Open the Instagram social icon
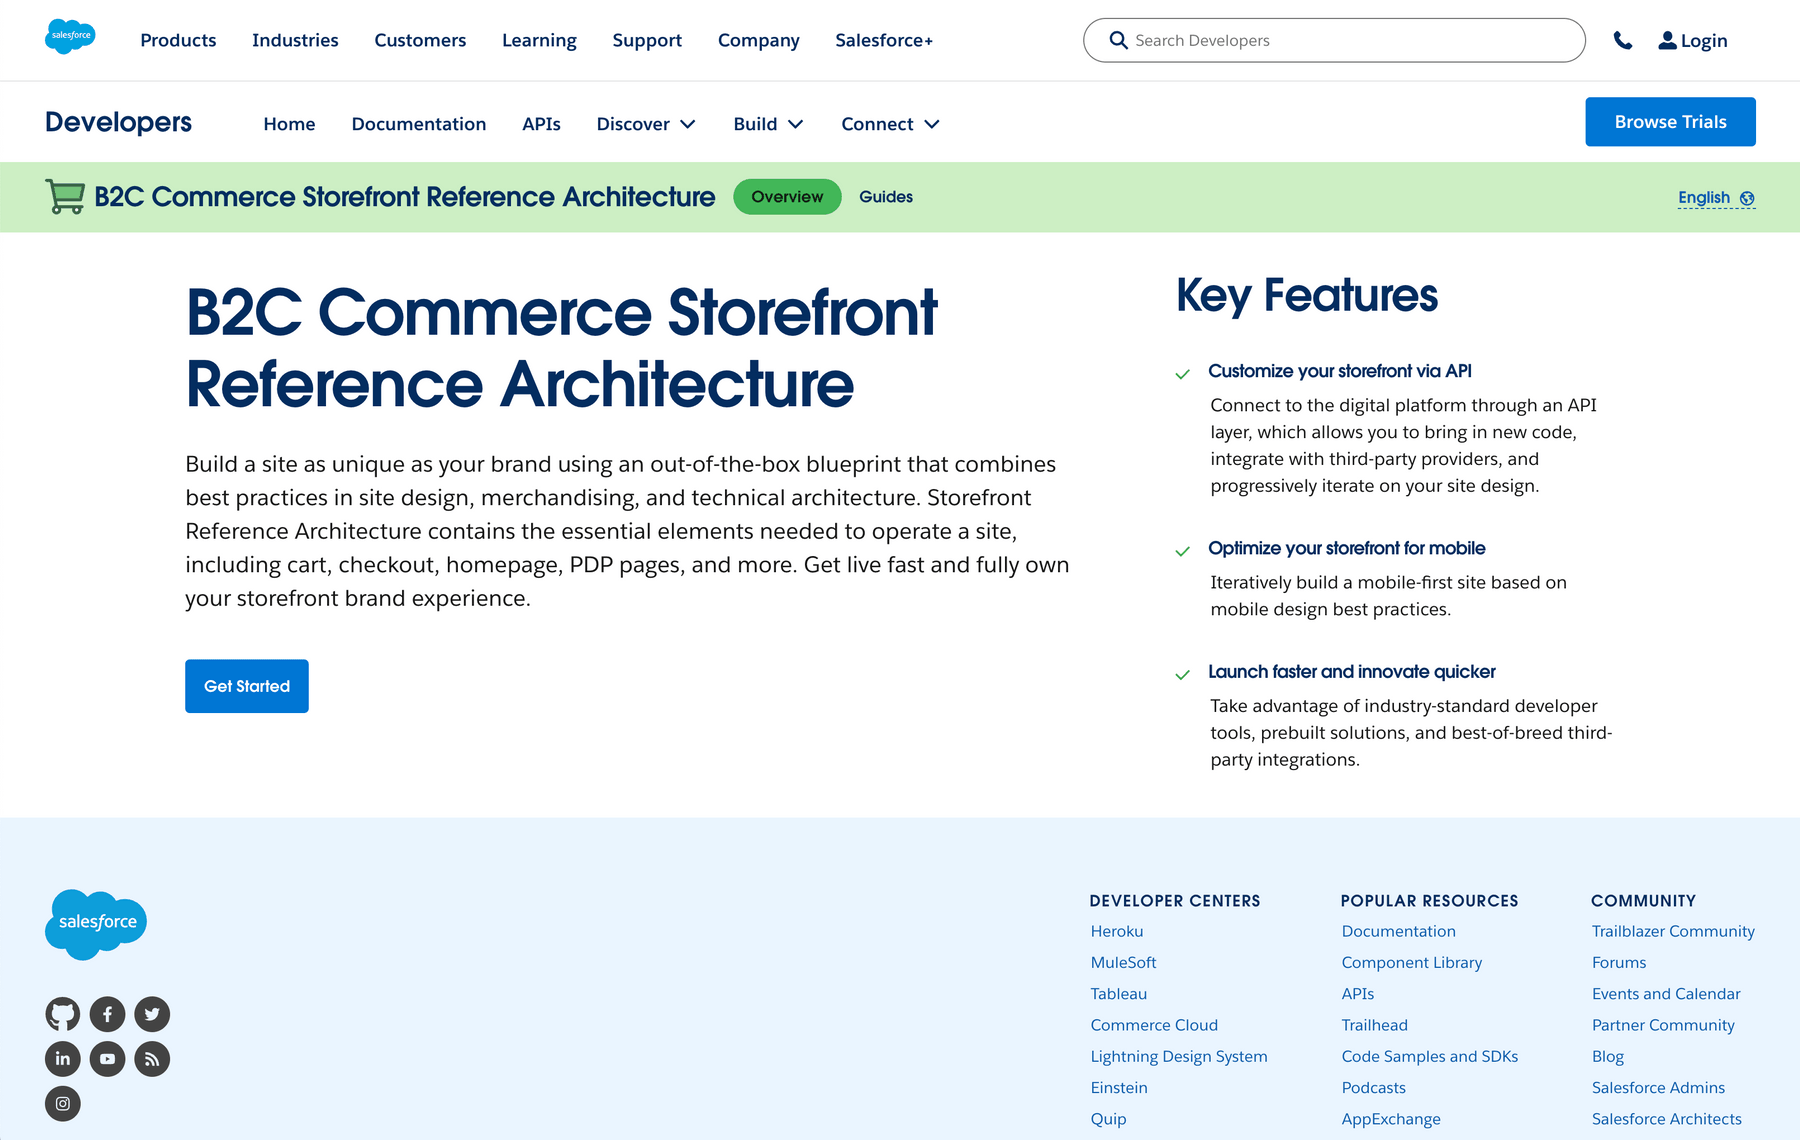This screenshot has width=1800, height=1140. (62, 1103)
